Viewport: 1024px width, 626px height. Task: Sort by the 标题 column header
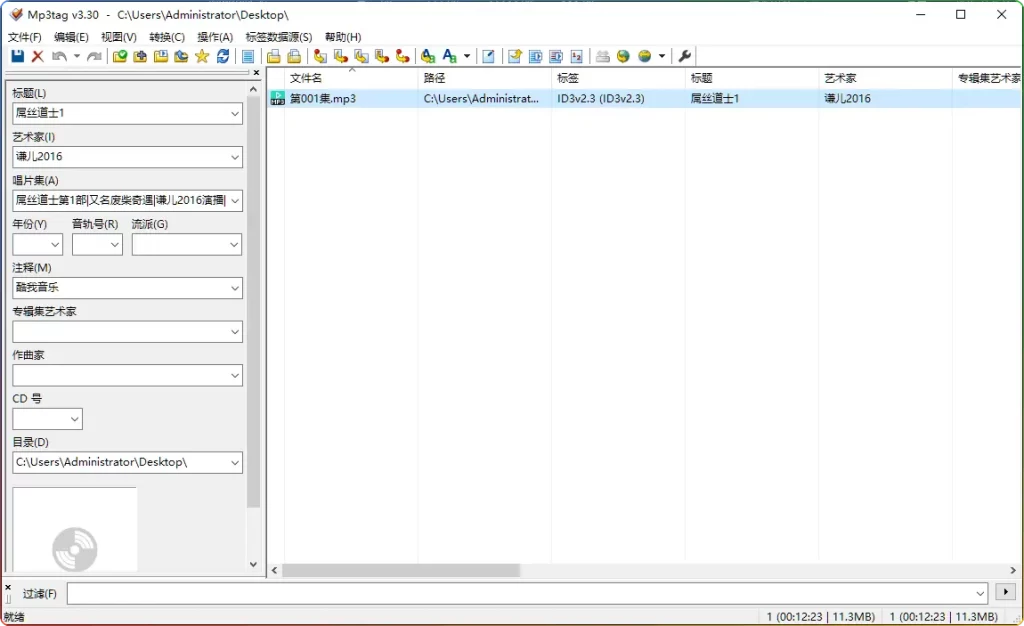click(752, 78)
